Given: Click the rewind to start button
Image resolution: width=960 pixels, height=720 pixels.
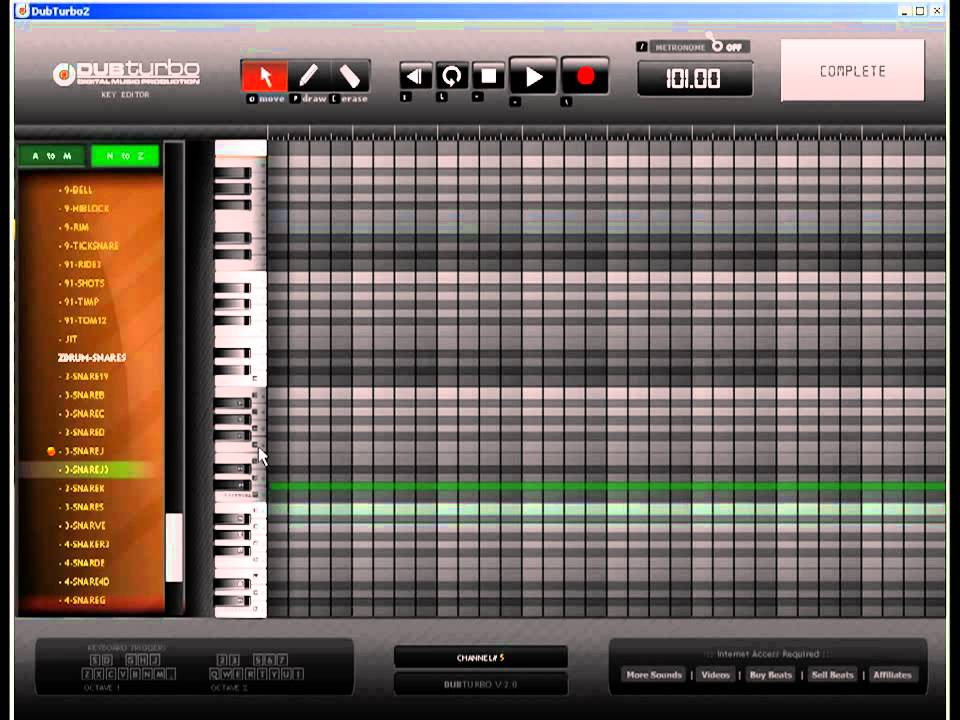Looking at the screenshot, I should [416, 77].
